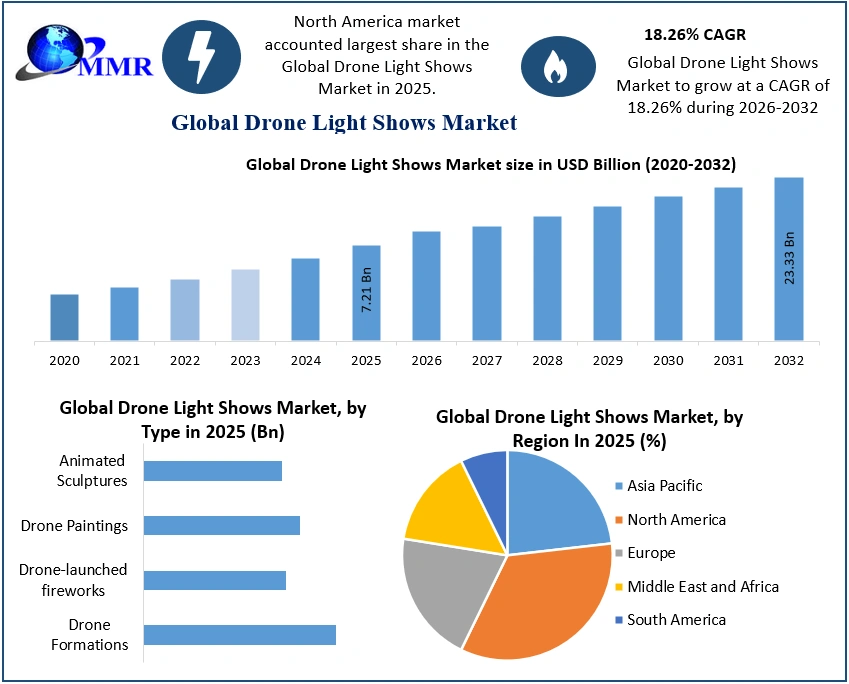Select the light-colored 2023 bar
This screenshot has width=849, height=684.
(x=245, y=305)
